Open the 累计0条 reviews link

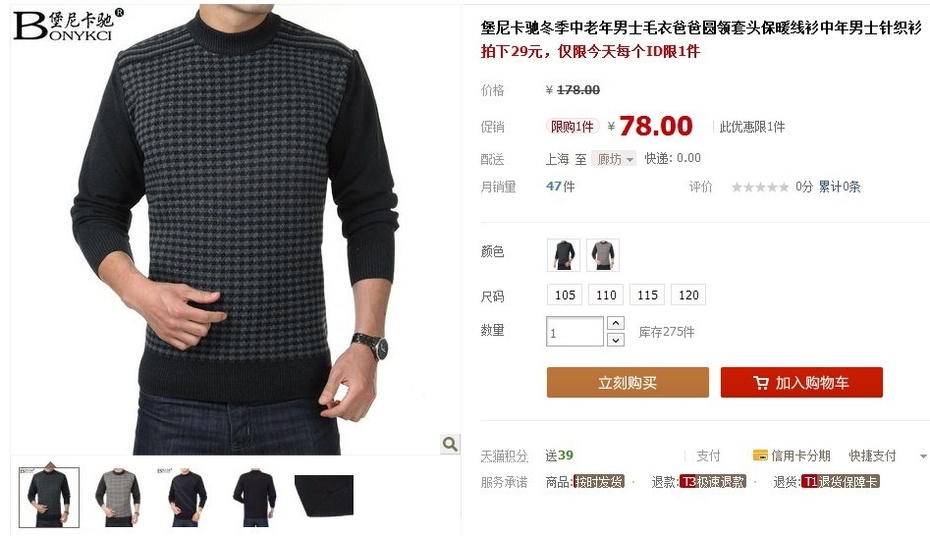point(839,187)
